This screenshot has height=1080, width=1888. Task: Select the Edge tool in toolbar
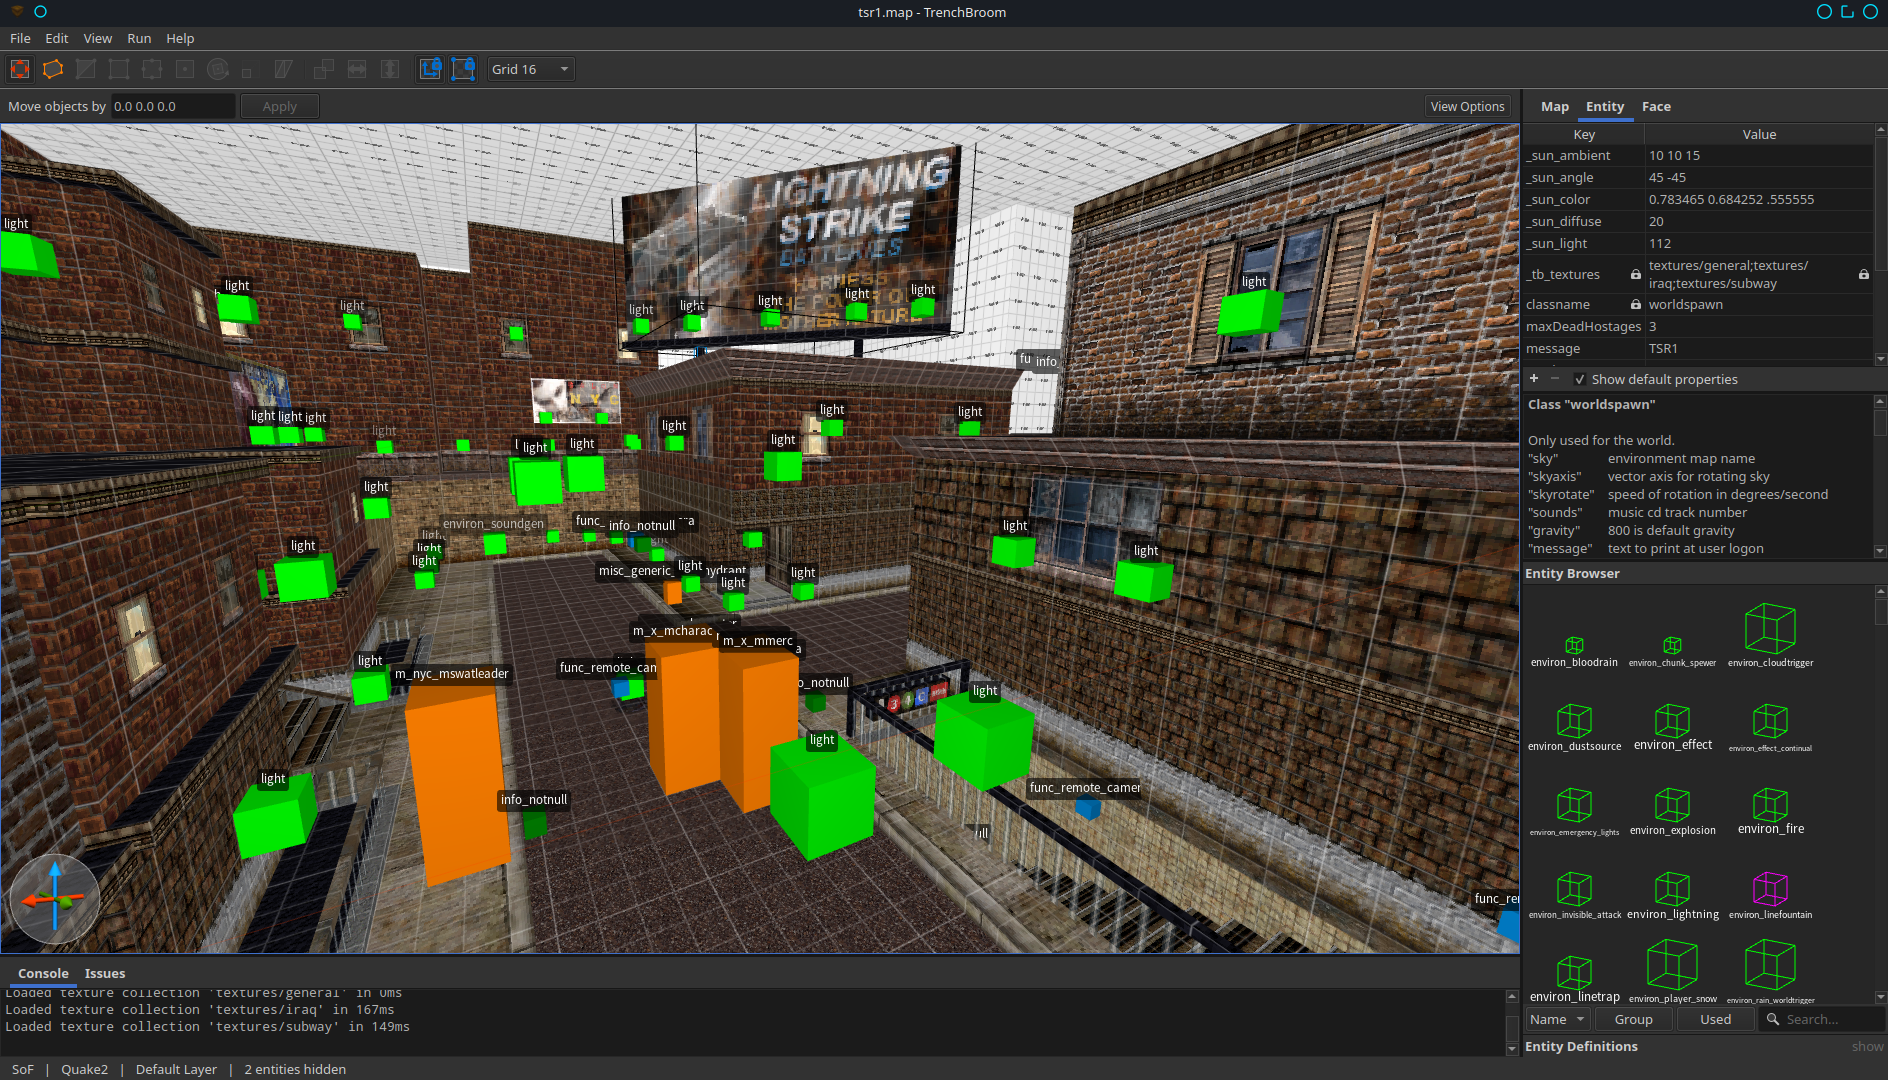pos(152,69)
